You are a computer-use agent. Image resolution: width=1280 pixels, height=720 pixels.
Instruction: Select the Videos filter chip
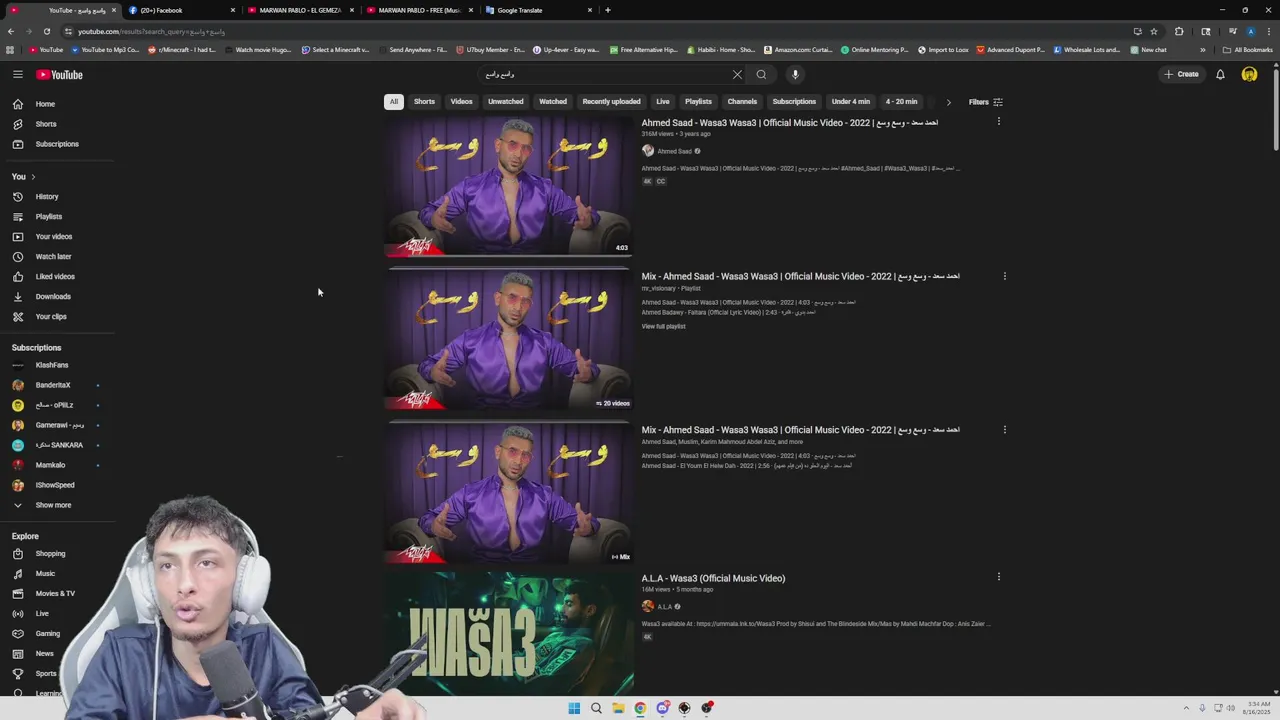(x=461, y=102)
